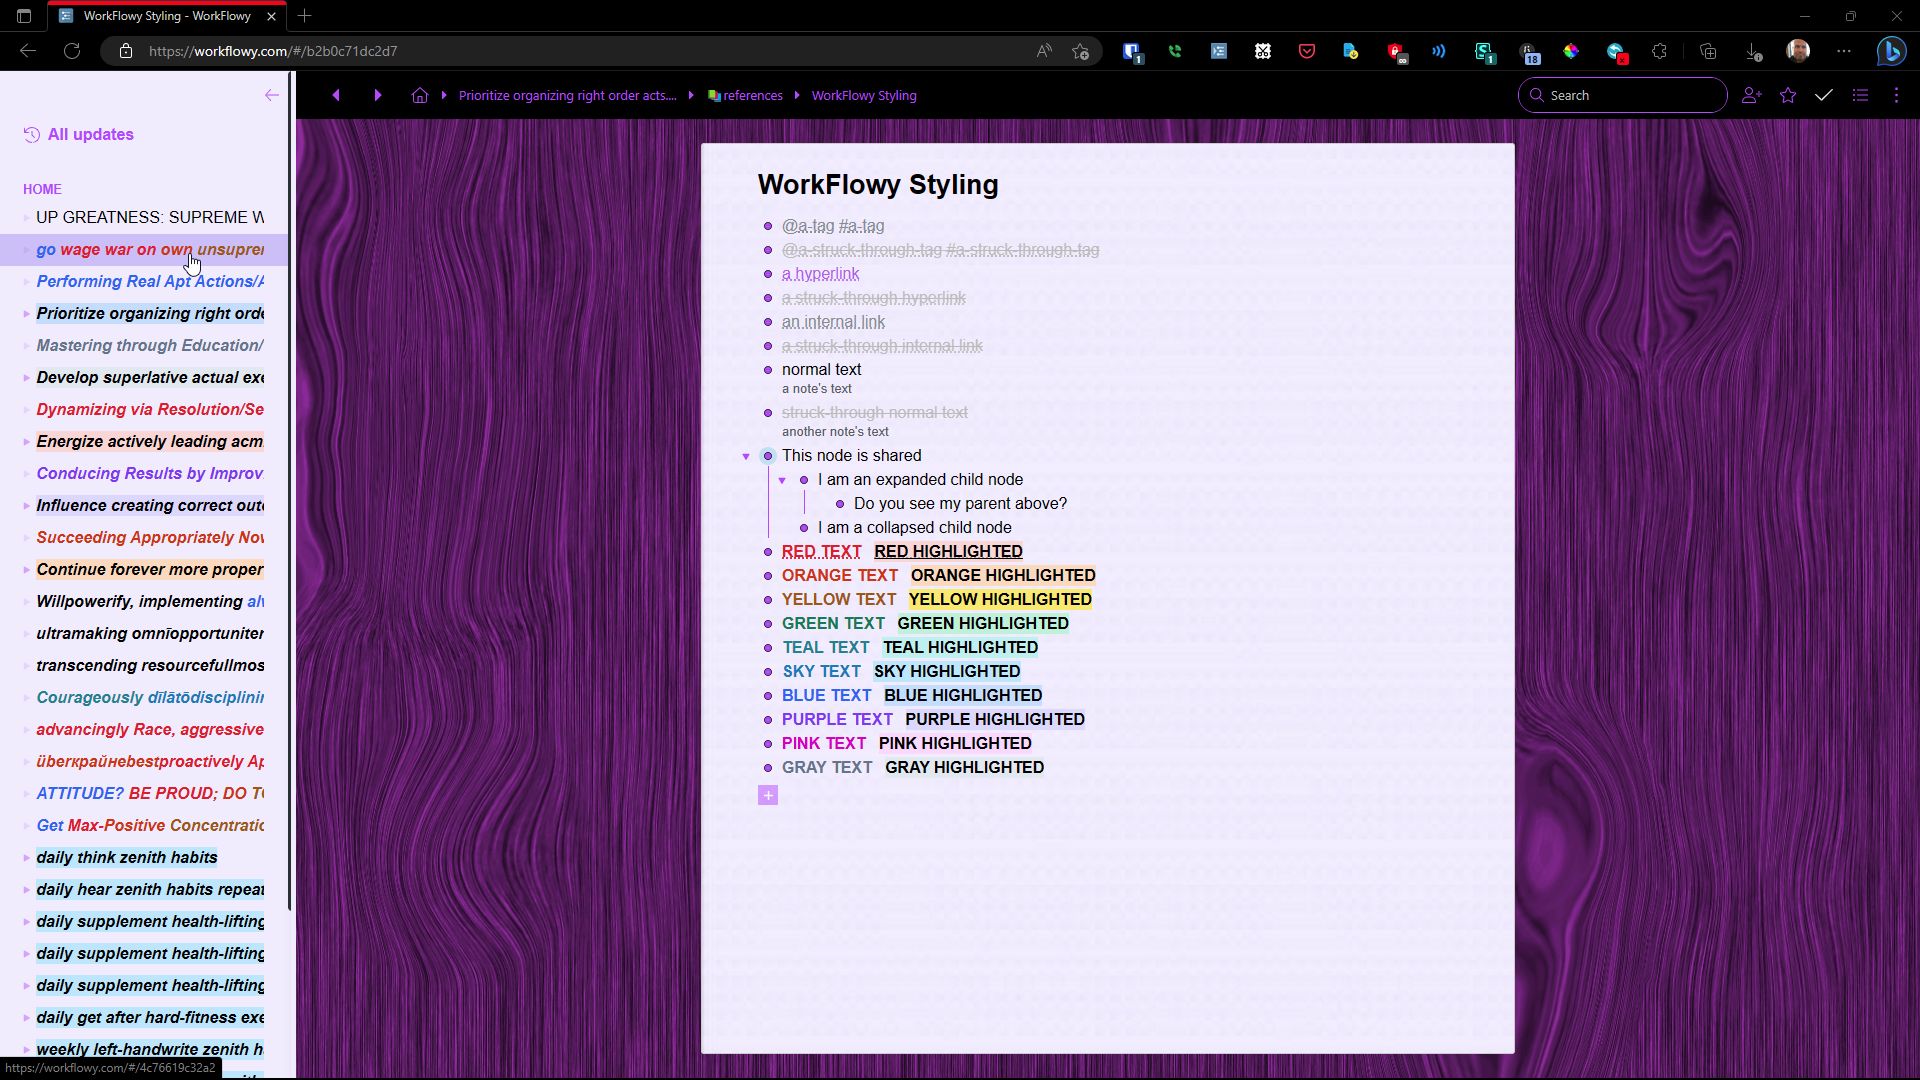Open read aloud icon in address bar
This screenshot has height=1080, width=1920.
[1044, 51]
